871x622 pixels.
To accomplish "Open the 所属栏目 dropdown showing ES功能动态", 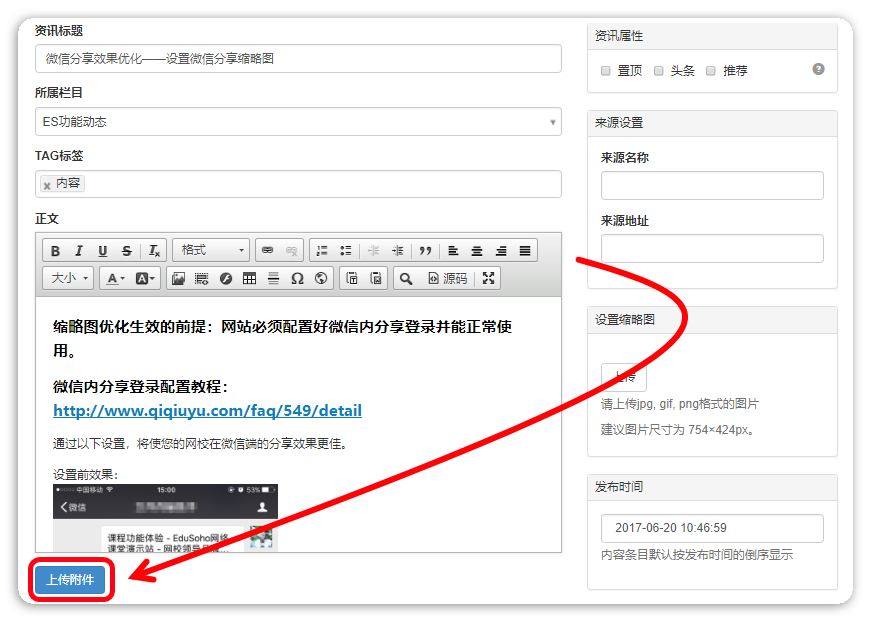I will coord(298,122).
